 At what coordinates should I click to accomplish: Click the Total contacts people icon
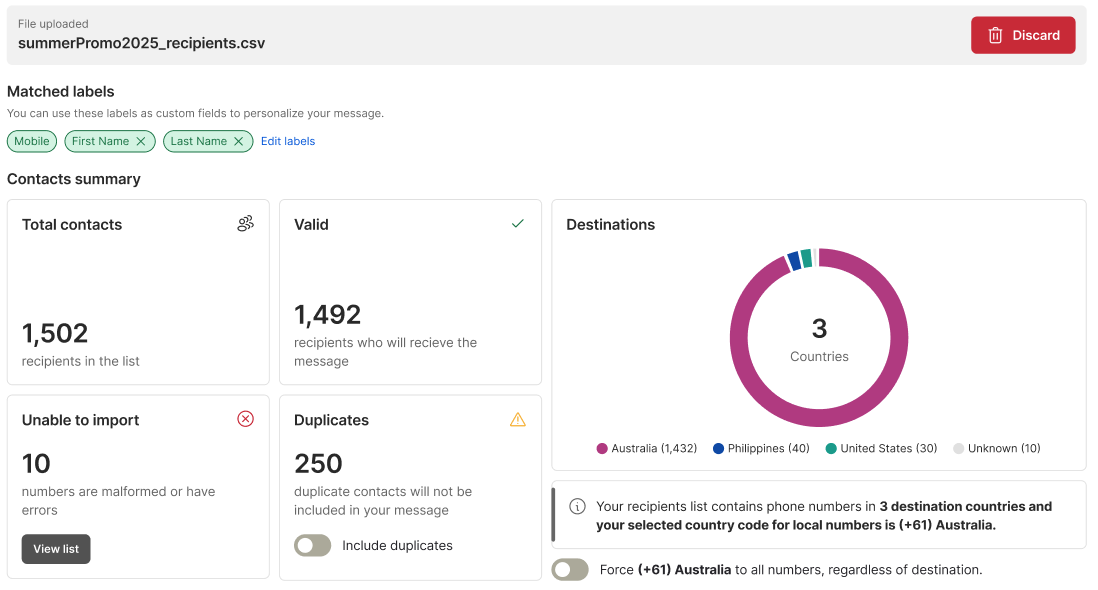coord(245,224)
